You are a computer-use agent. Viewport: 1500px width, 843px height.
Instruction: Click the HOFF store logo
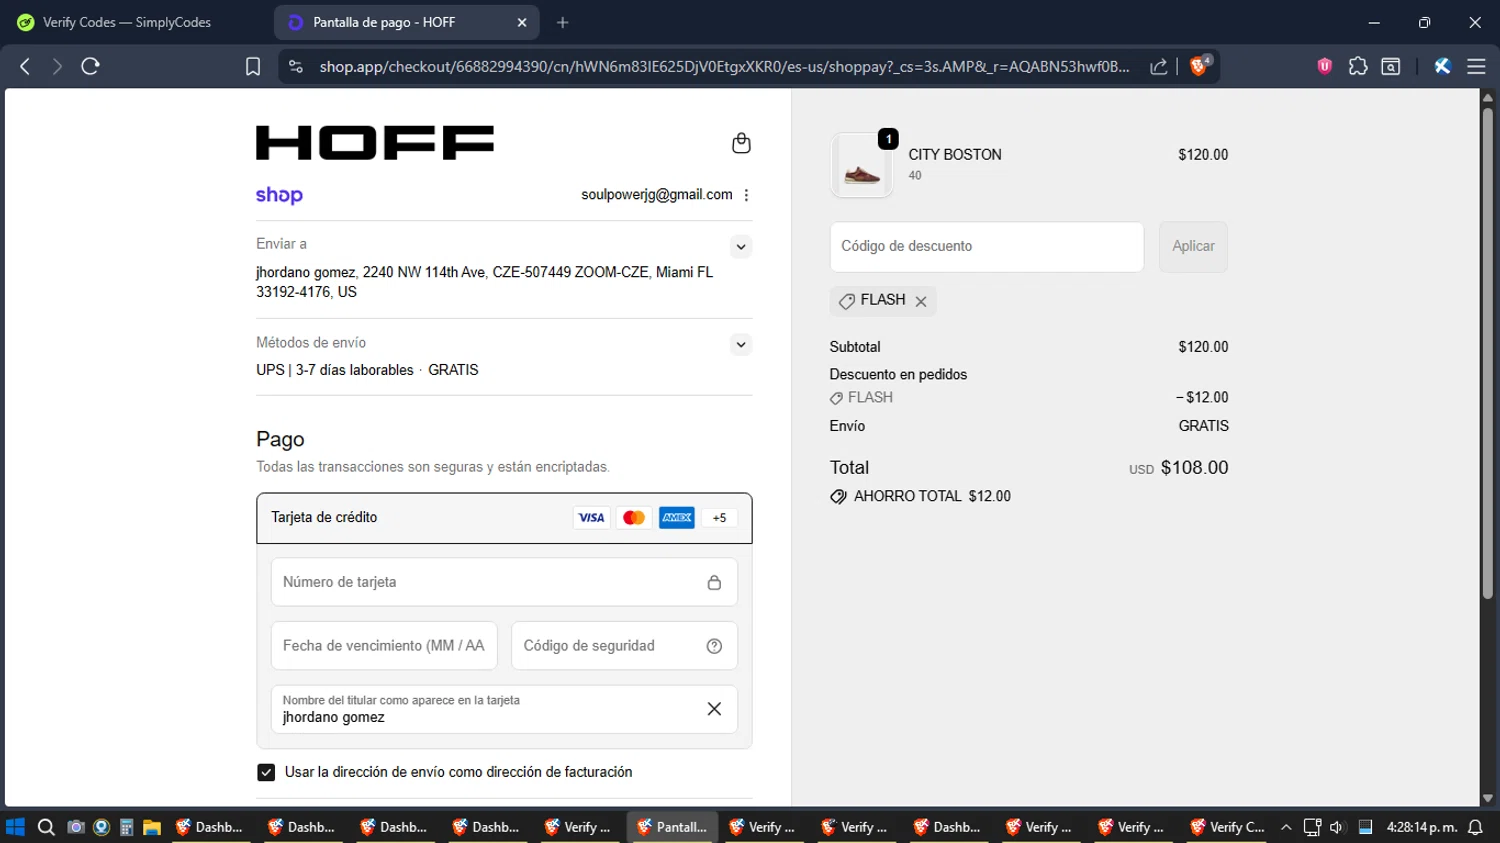375,143
